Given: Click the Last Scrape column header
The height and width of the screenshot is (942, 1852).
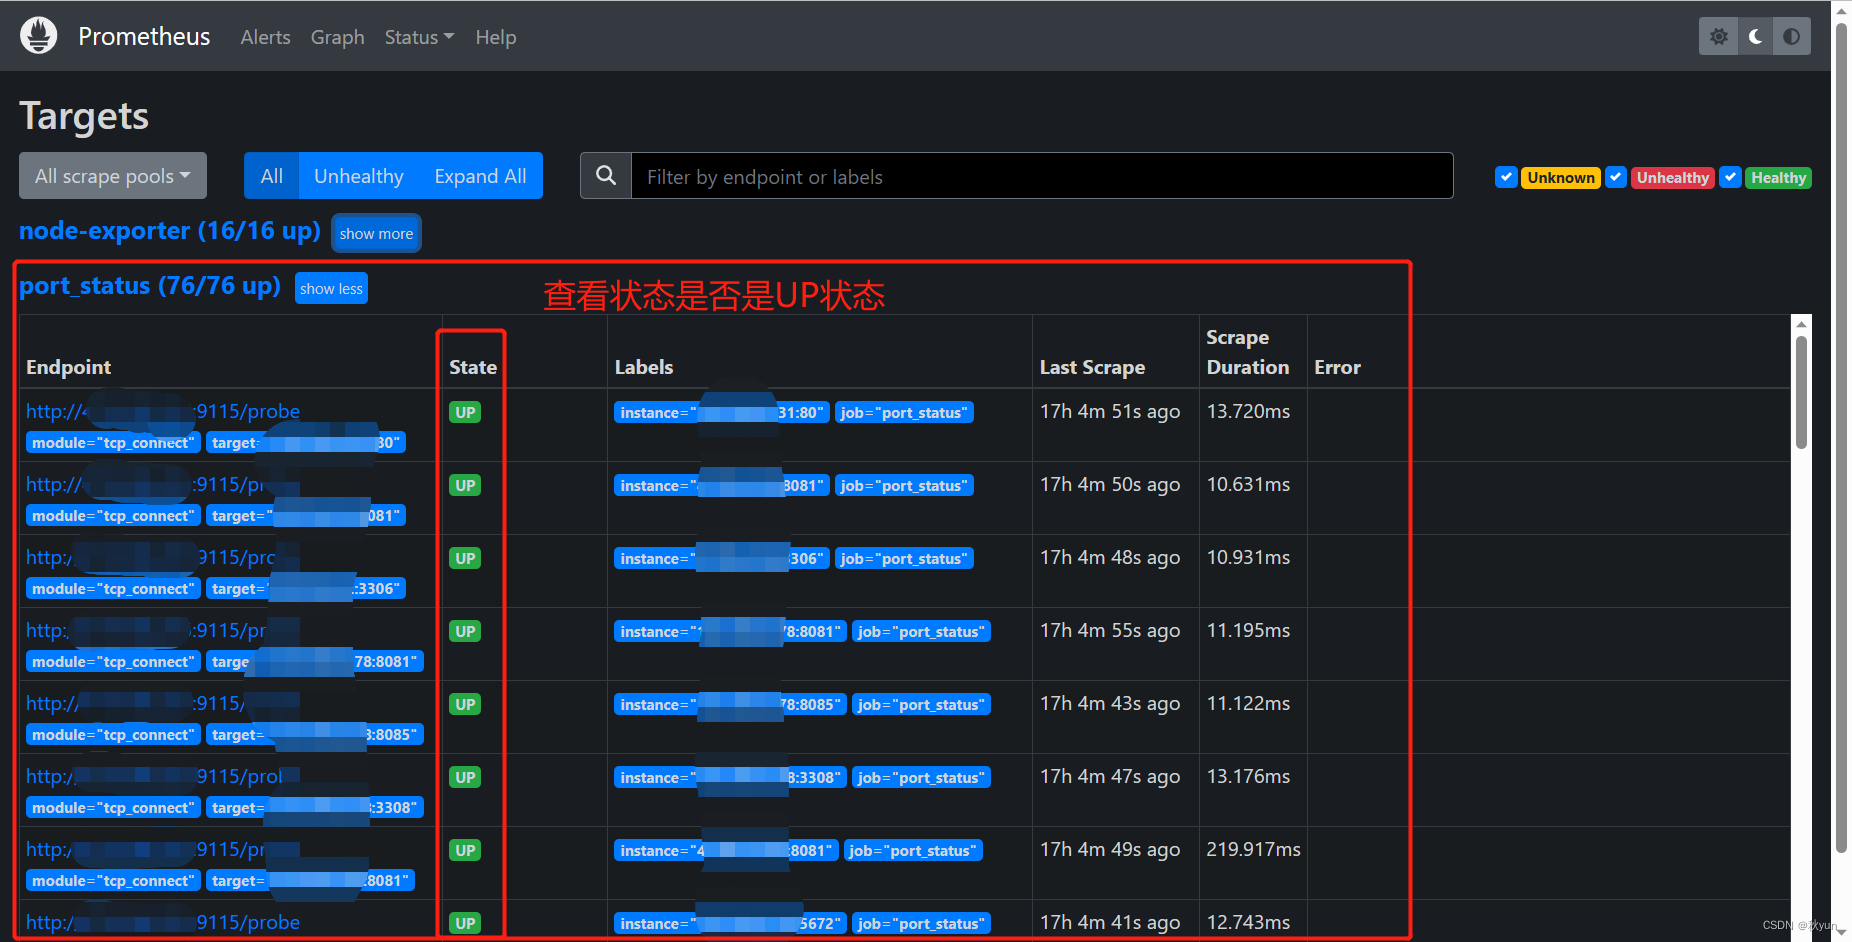Looking at the screenshot, I should coord(1092,367).
